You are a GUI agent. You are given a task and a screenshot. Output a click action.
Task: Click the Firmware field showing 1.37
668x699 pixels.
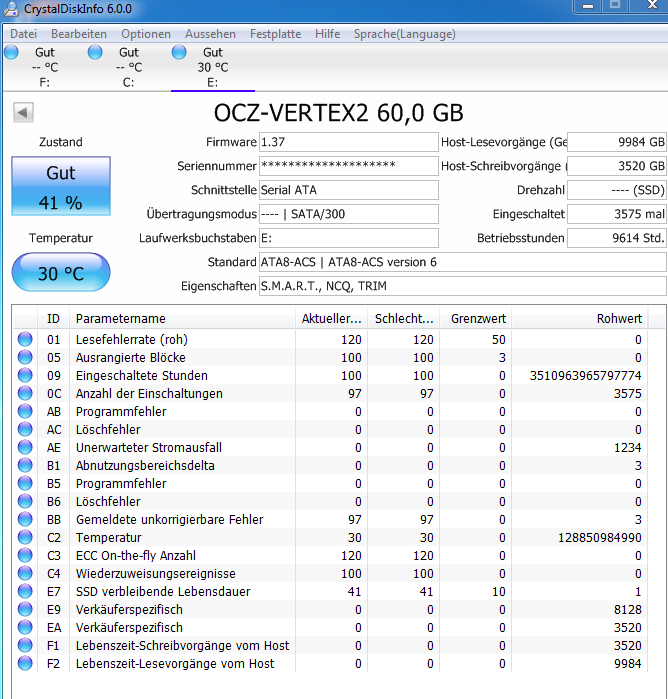coord(349,142)
